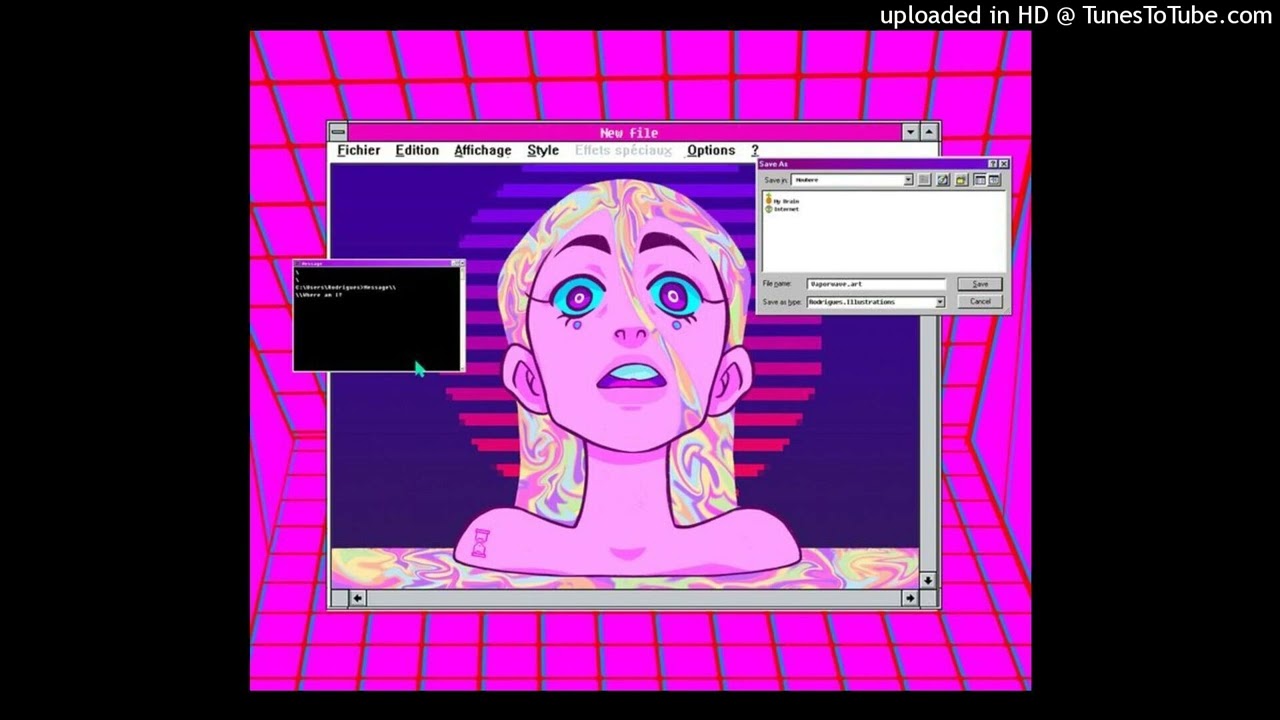Select My Brain in the file list

tap(783, 201)
